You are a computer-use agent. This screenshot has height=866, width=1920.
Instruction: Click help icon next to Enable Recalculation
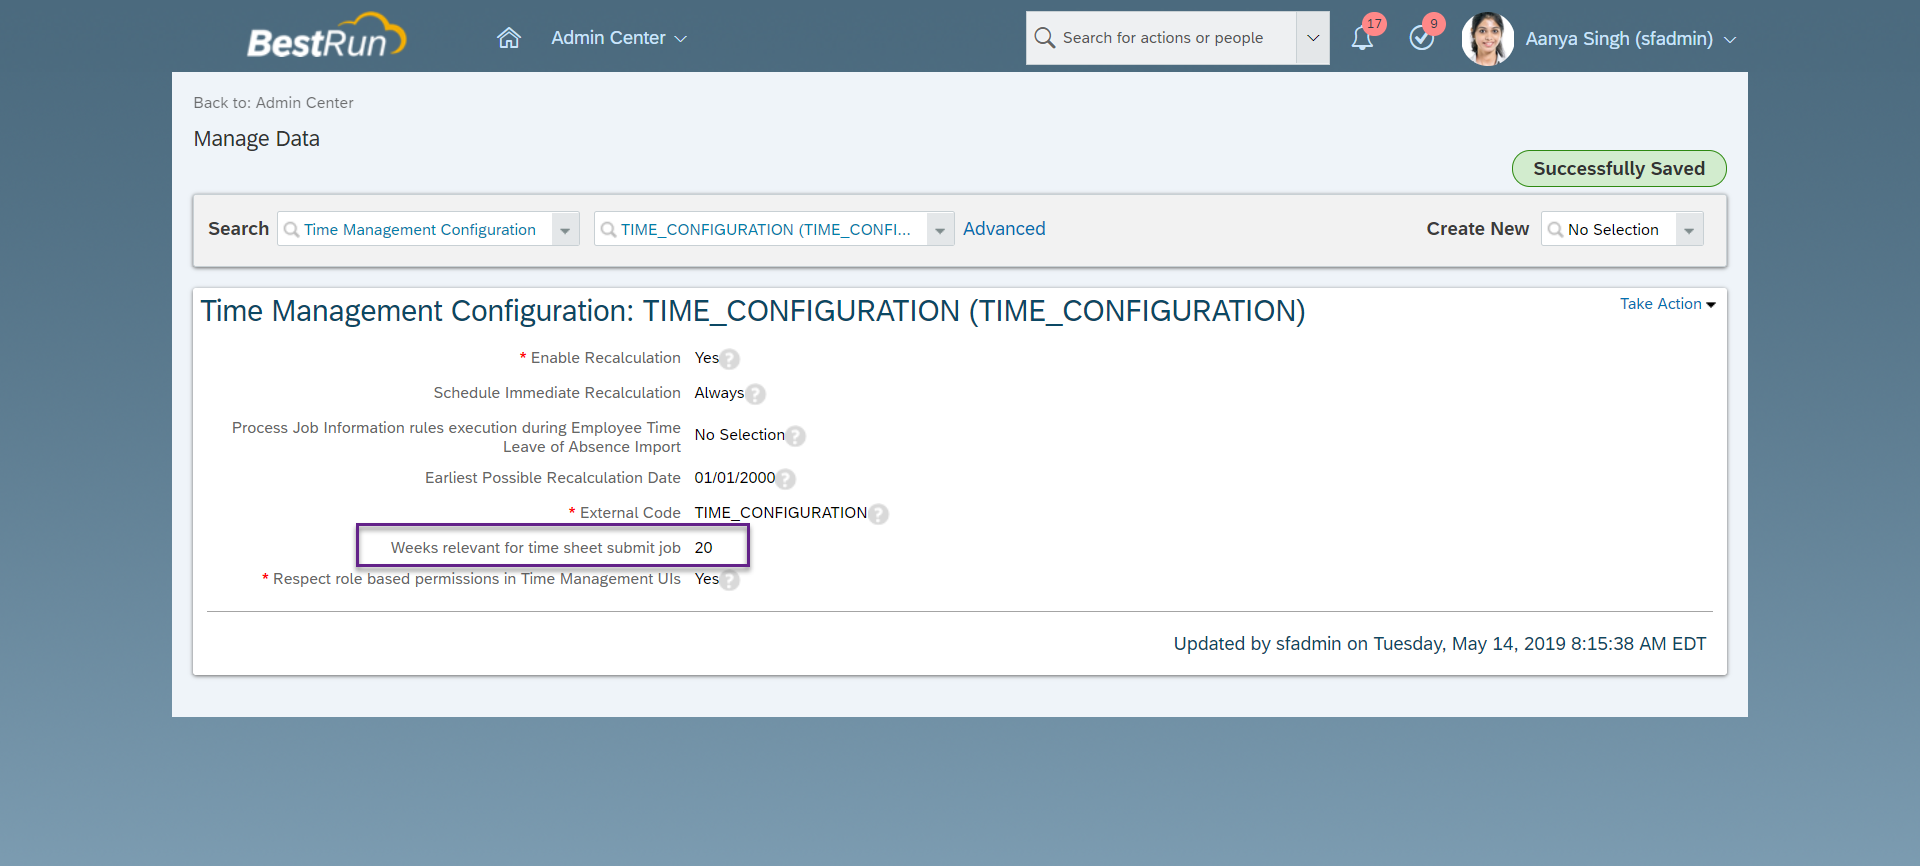(730, 359)
